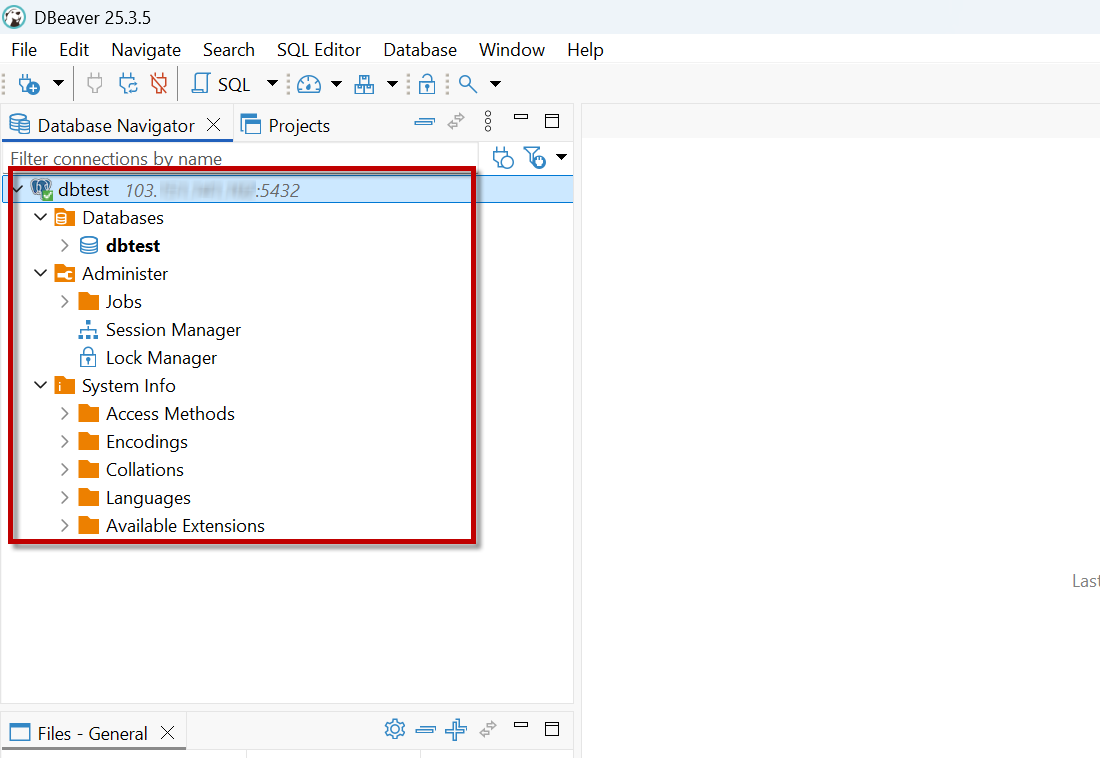The width and height of the screenshot is (1100, 758).
Task: Click the magnifying glass search icon
Action: tap(467, 84)
